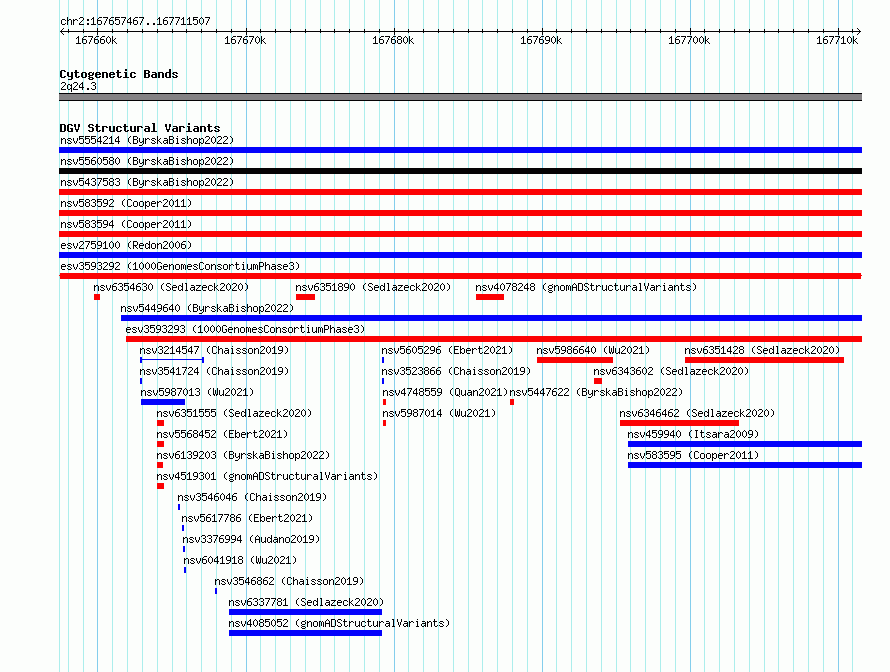The width and height of the screenshot is (890, 672).
Task: Click the red bar under nsv6351890
Action: pyautogui.click(x=305, y=297)
